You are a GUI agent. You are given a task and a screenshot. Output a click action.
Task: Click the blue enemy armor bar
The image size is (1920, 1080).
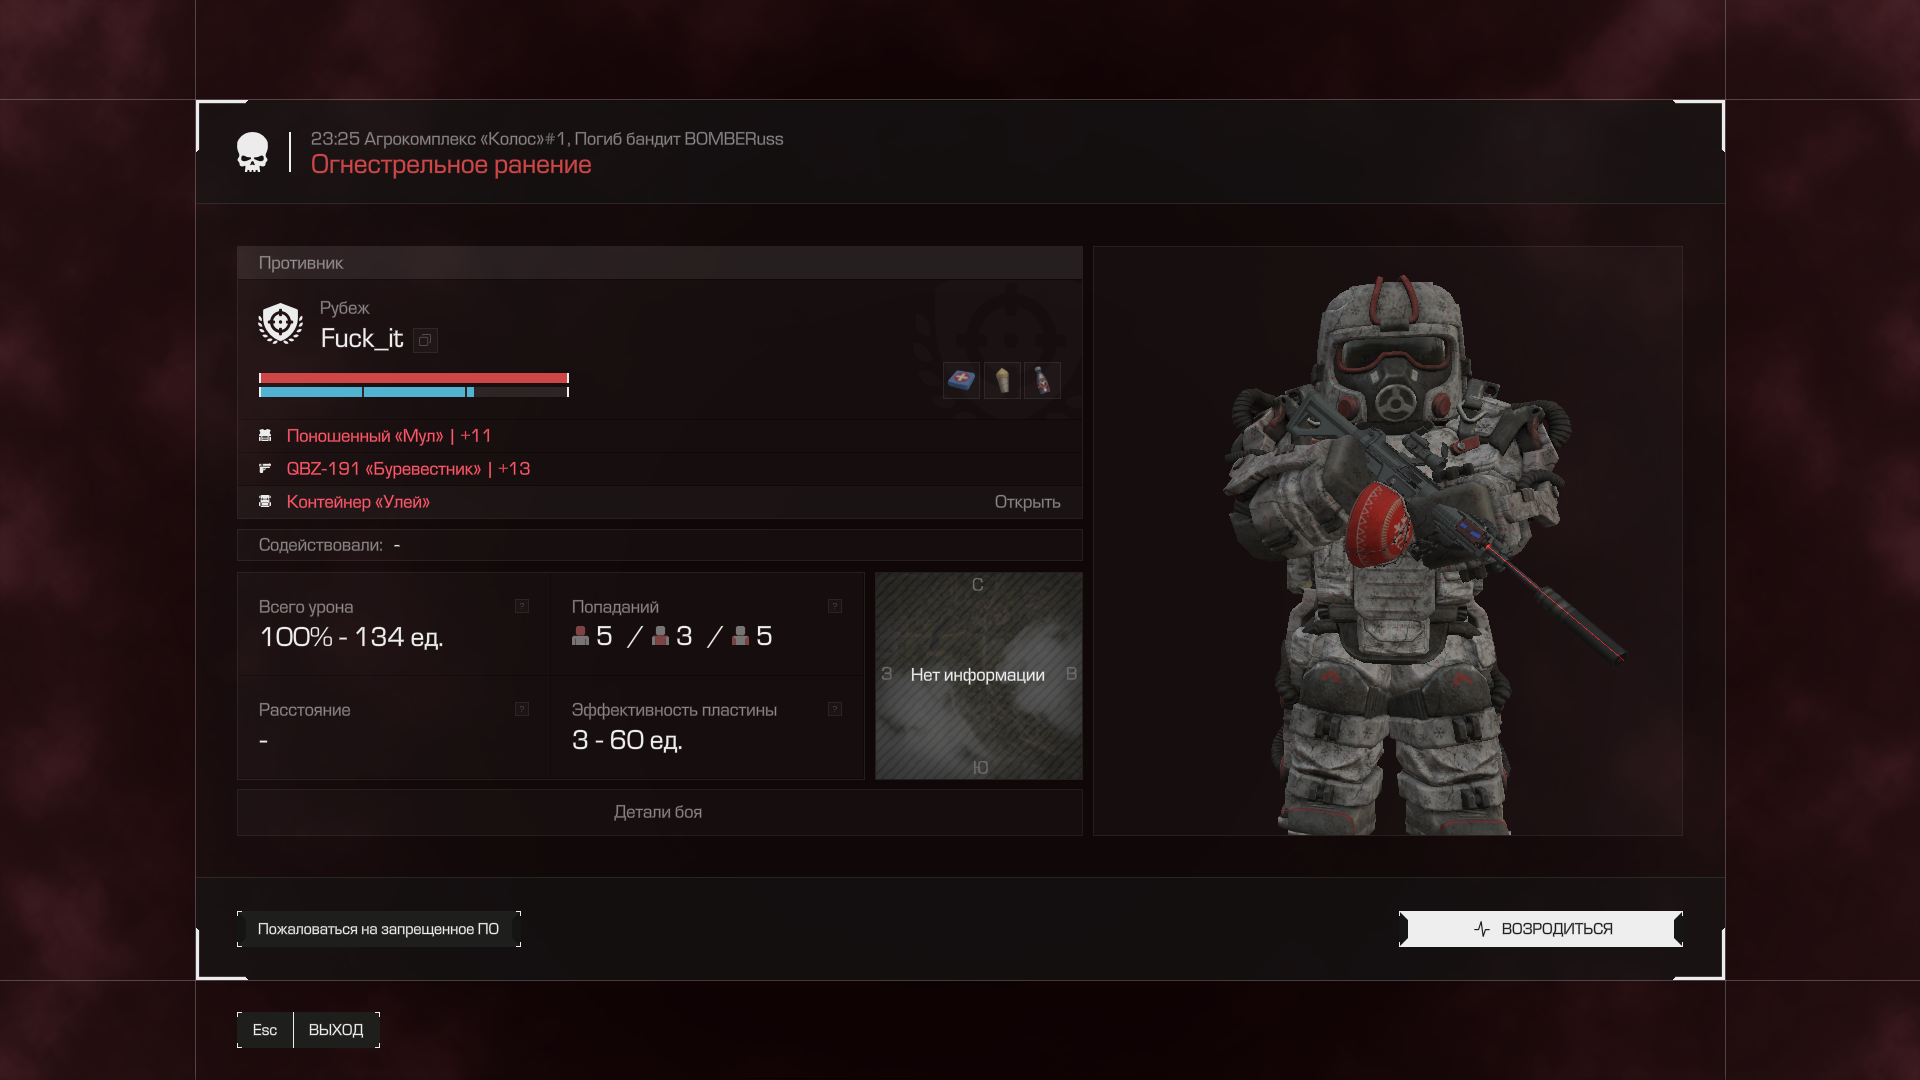(x=414, y=392)
